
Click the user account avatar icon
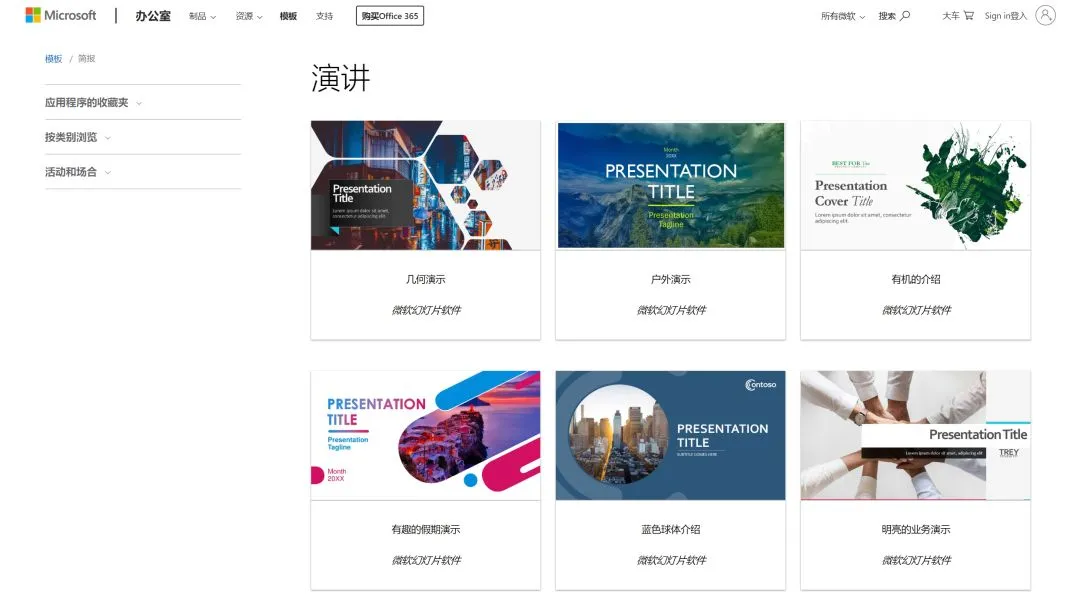tap(1045, 15)
